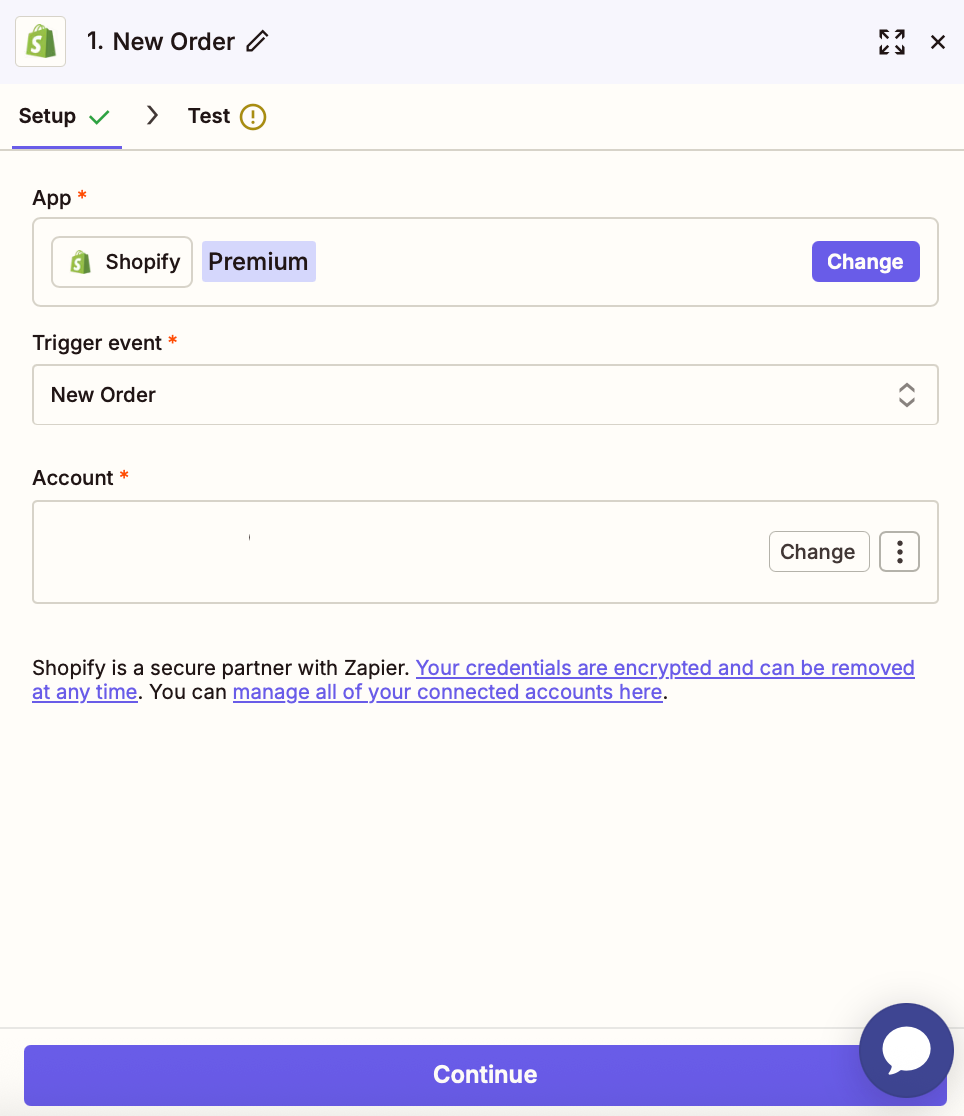Open the Trigger event dropdown
The height and width of the screenshot is (1116, 964).
coord(485,395)
